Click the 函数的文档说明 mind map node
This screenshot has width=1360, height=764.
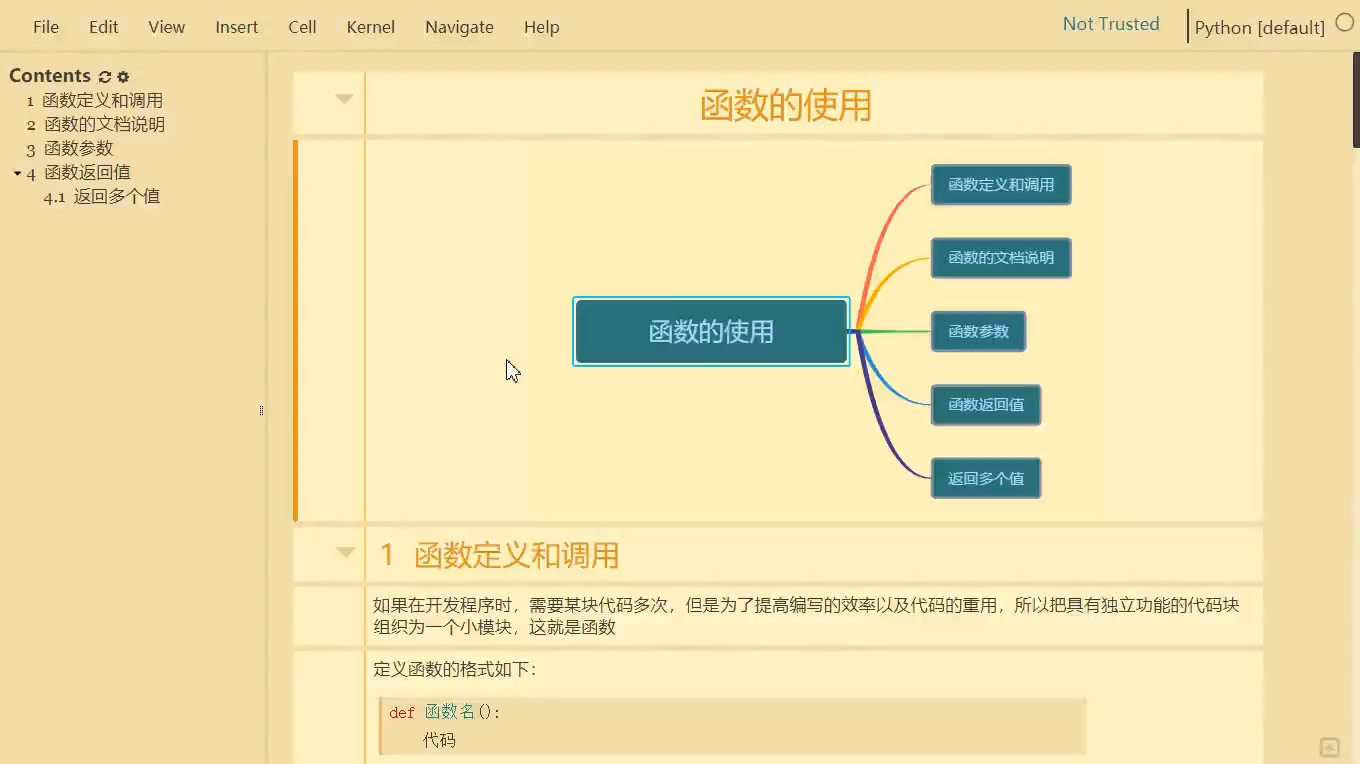(1001, 258)
